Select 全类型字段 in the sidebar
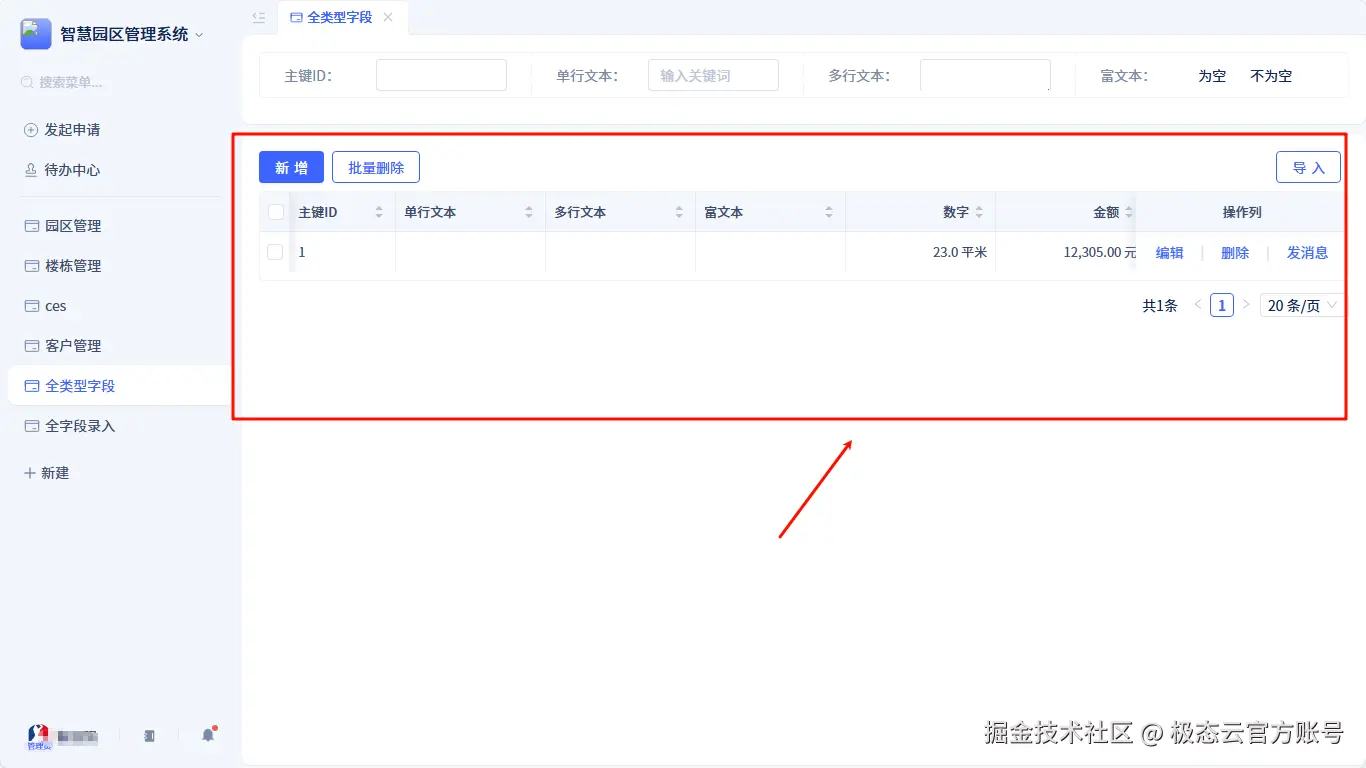 coord(120,386)
